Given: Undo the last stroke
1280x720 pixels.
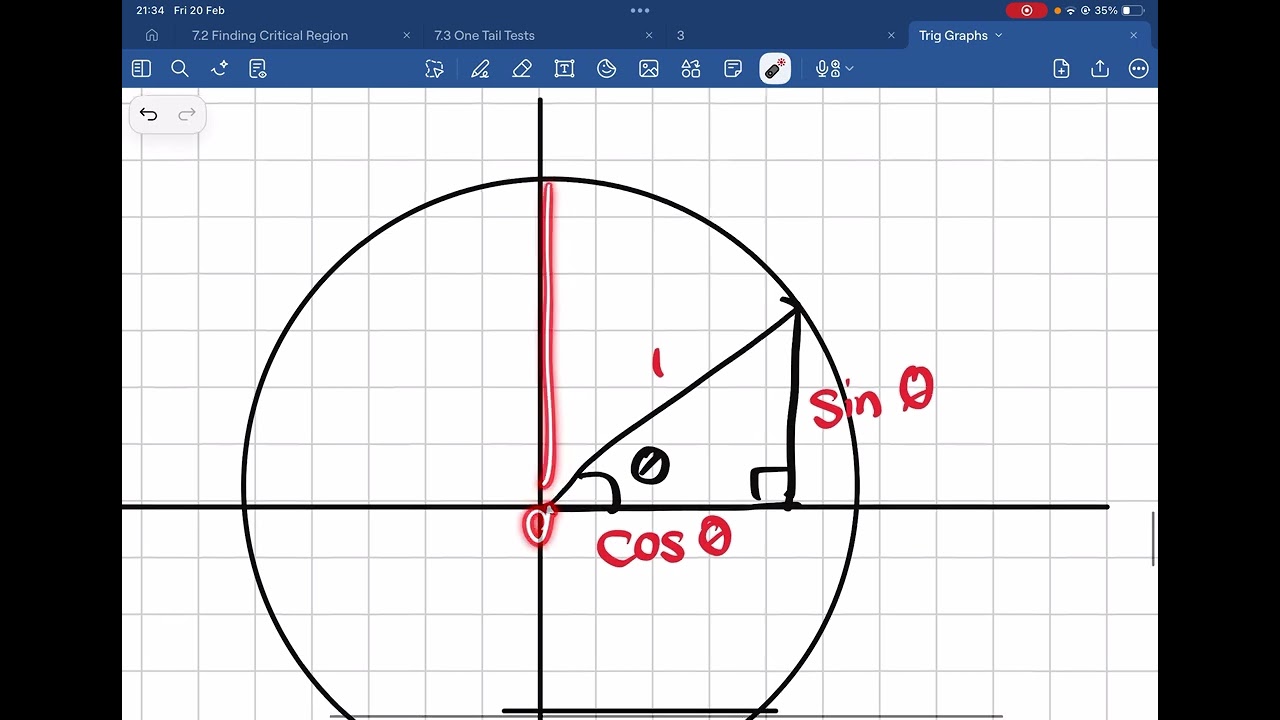Looking at the screenshot, I should 149,115.
